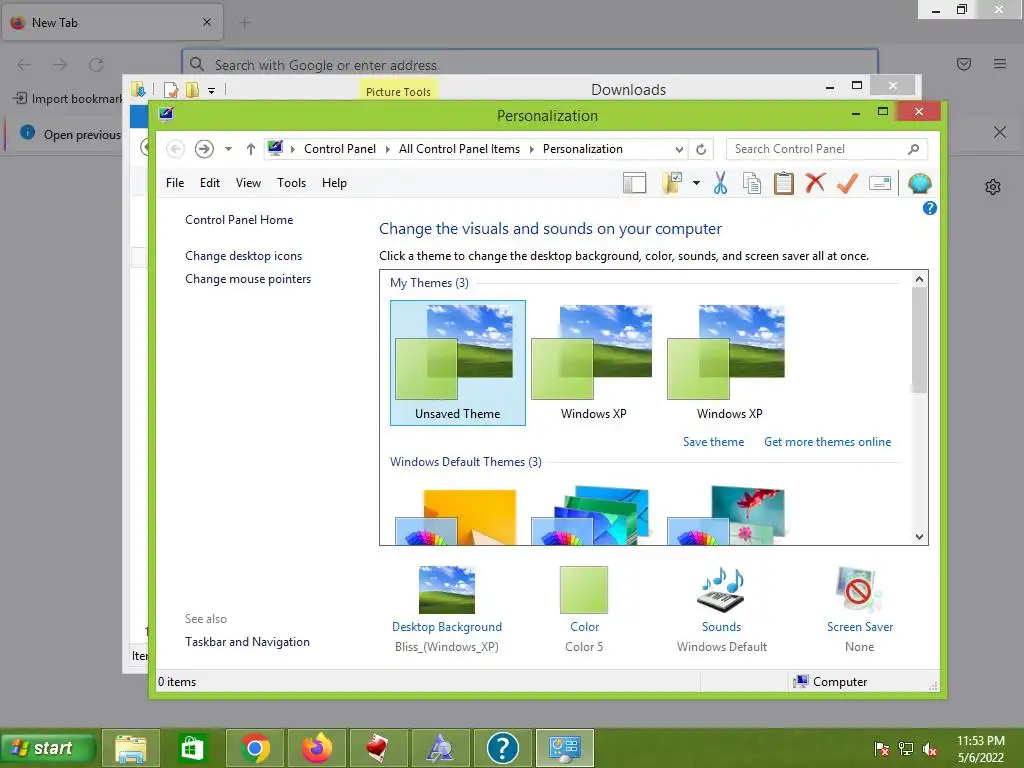
Task: Expand the chevron after All Control Panel Items
Action: click(532, 150)
